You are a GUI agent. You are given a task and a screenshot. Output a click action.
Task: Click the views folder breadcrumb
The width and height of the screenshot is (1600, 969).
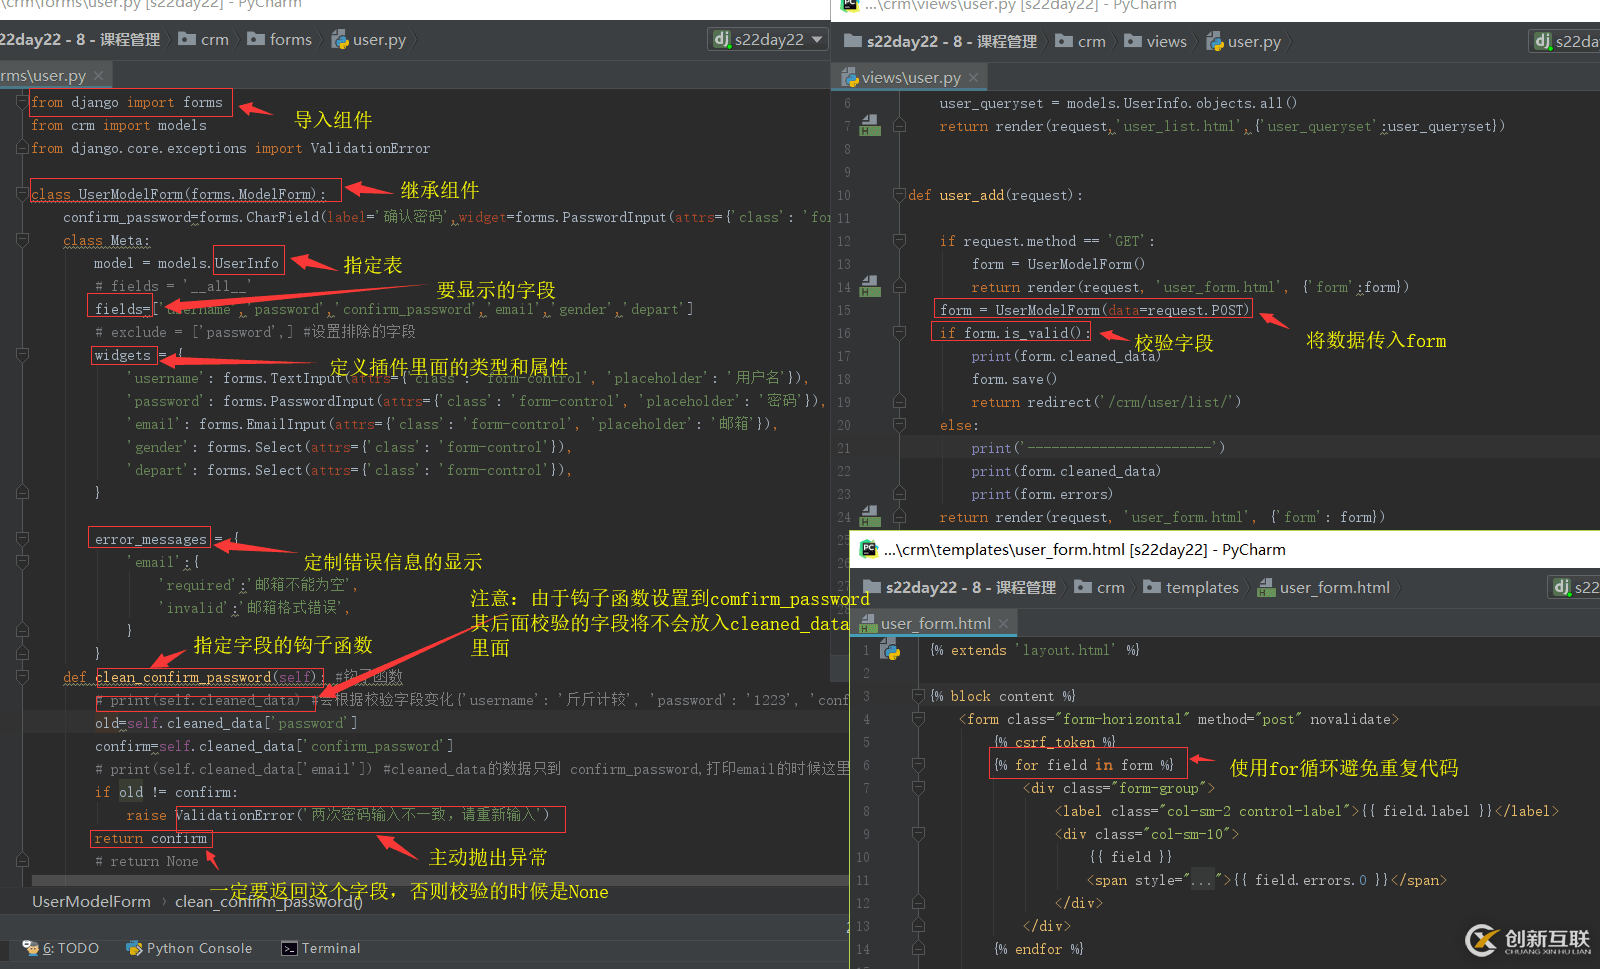(1156, 41)
